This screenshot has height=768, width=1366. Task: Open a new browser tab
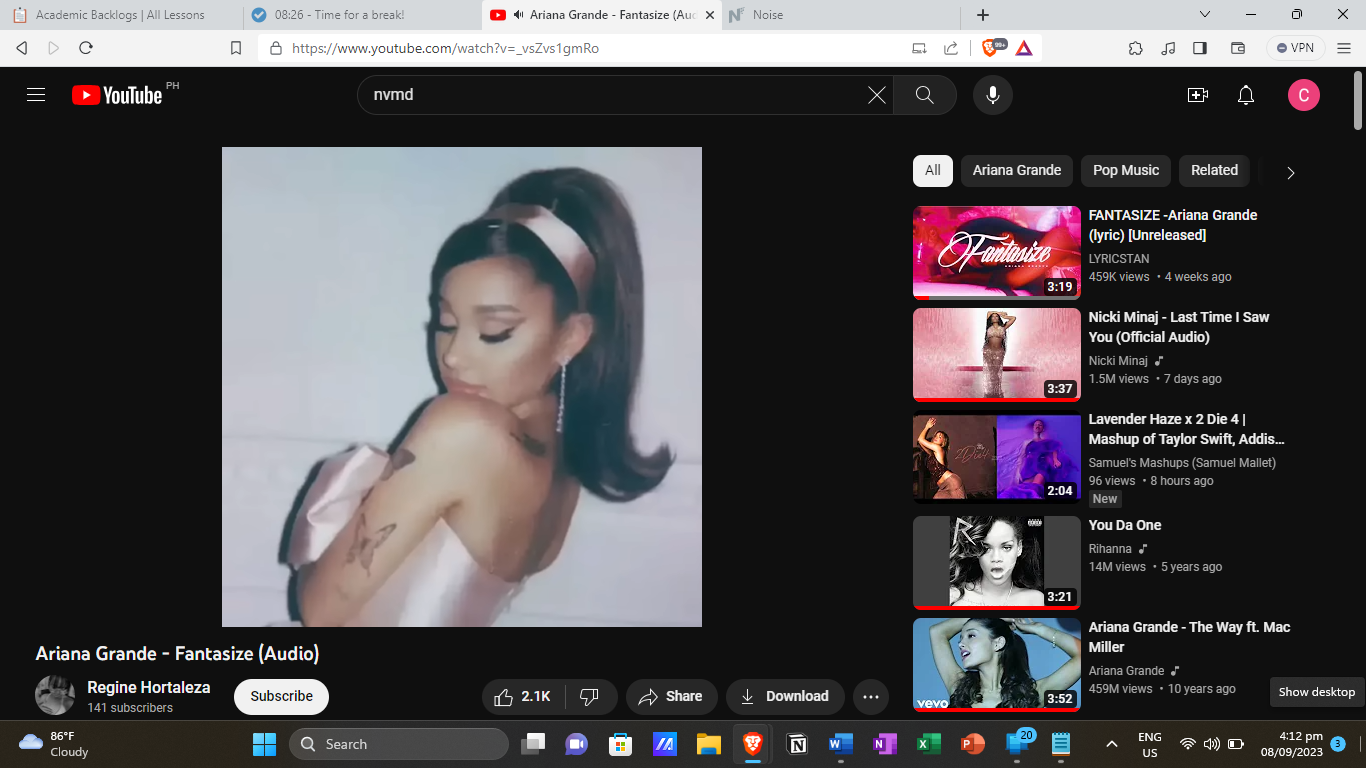983,15
